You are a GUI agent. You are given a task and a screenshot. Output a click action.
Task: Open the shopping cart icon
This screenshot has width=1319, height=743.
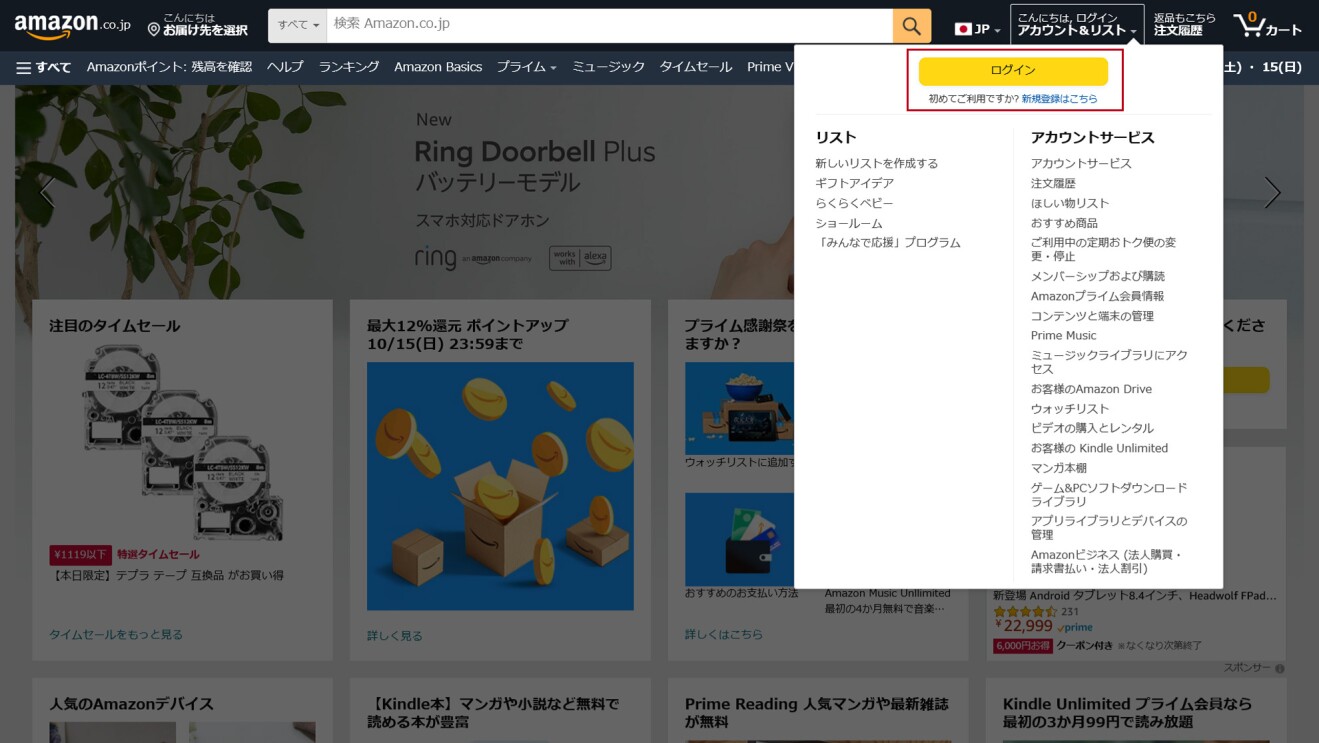pyautogui.click(x=1266, y=25)
